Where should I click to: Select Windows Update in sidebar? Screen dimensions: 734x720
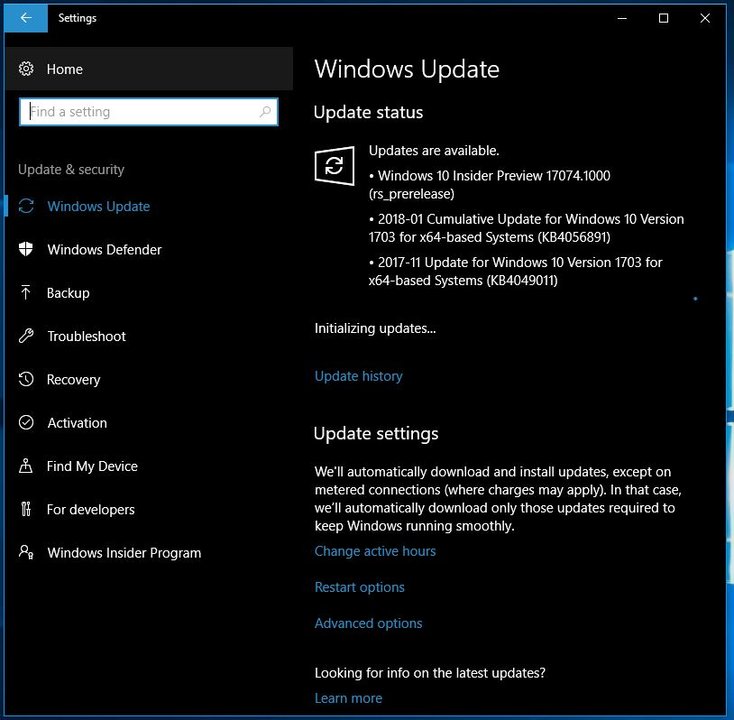coord(149,206)
